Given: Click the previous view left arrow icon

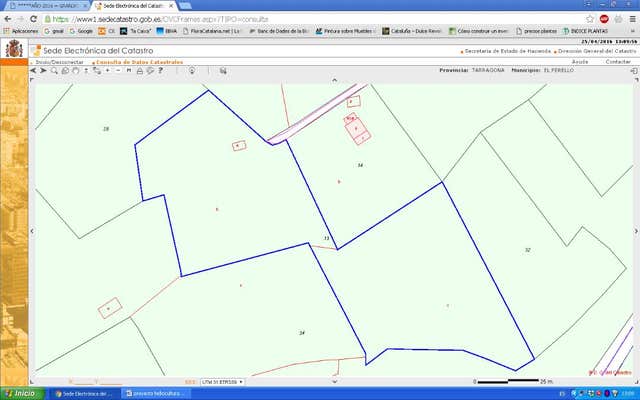Looking at the screenshot, I should click(33, 71).
